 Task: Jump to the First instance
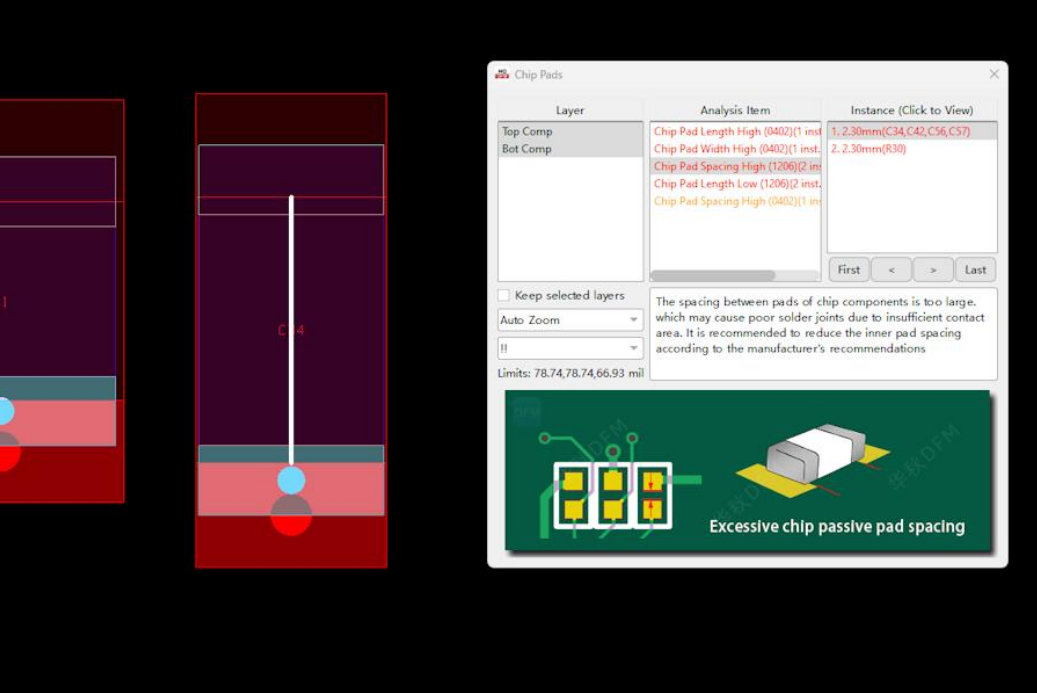tap(848, 269)
